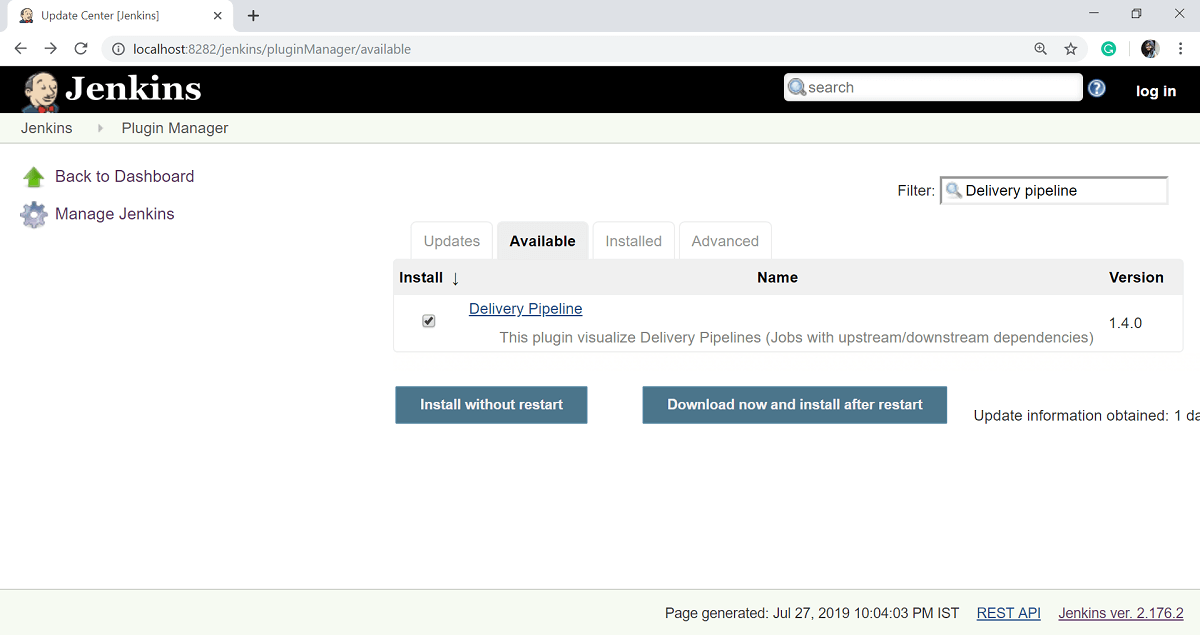Open a new browser tab with plus

pyautogui.click(x=253, y=16)
